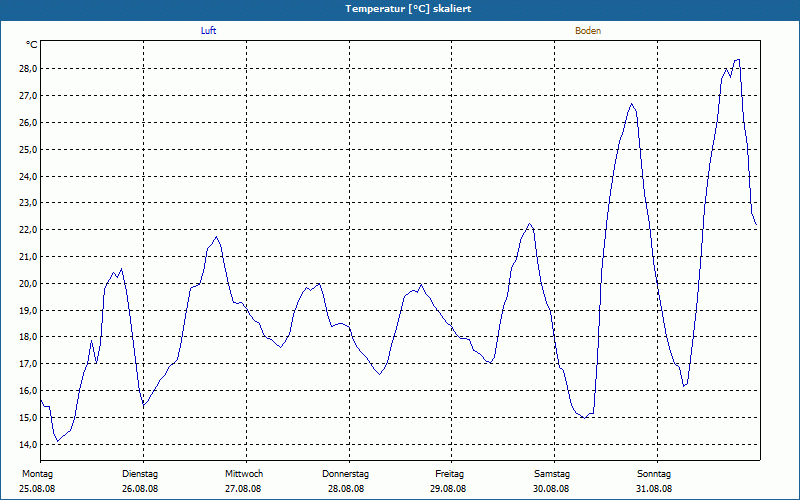This screenshot has width=800, height=500.
Task: Click the 22,0 y-axis value
Action: pos(29,230)
